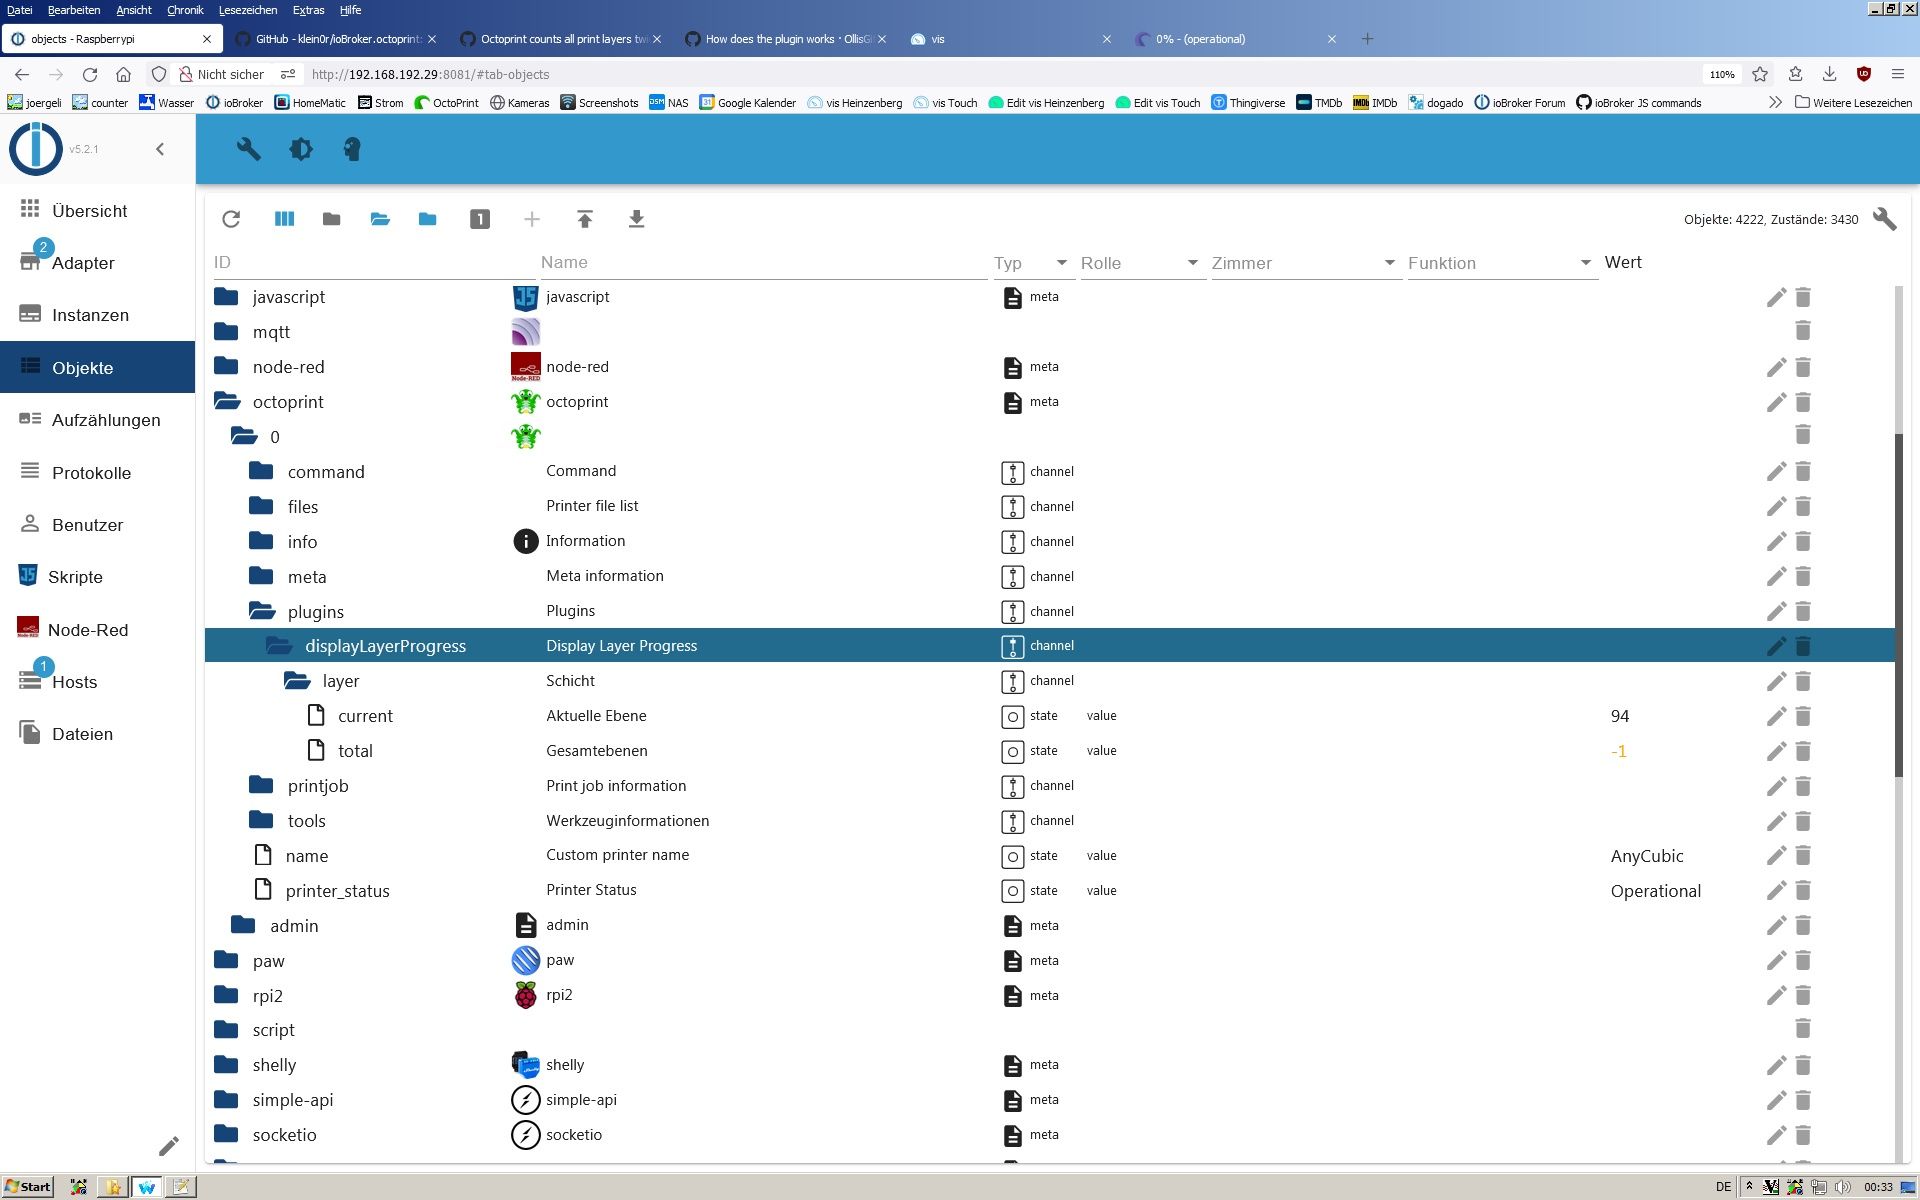Expand the tools folder

point(261,820)
